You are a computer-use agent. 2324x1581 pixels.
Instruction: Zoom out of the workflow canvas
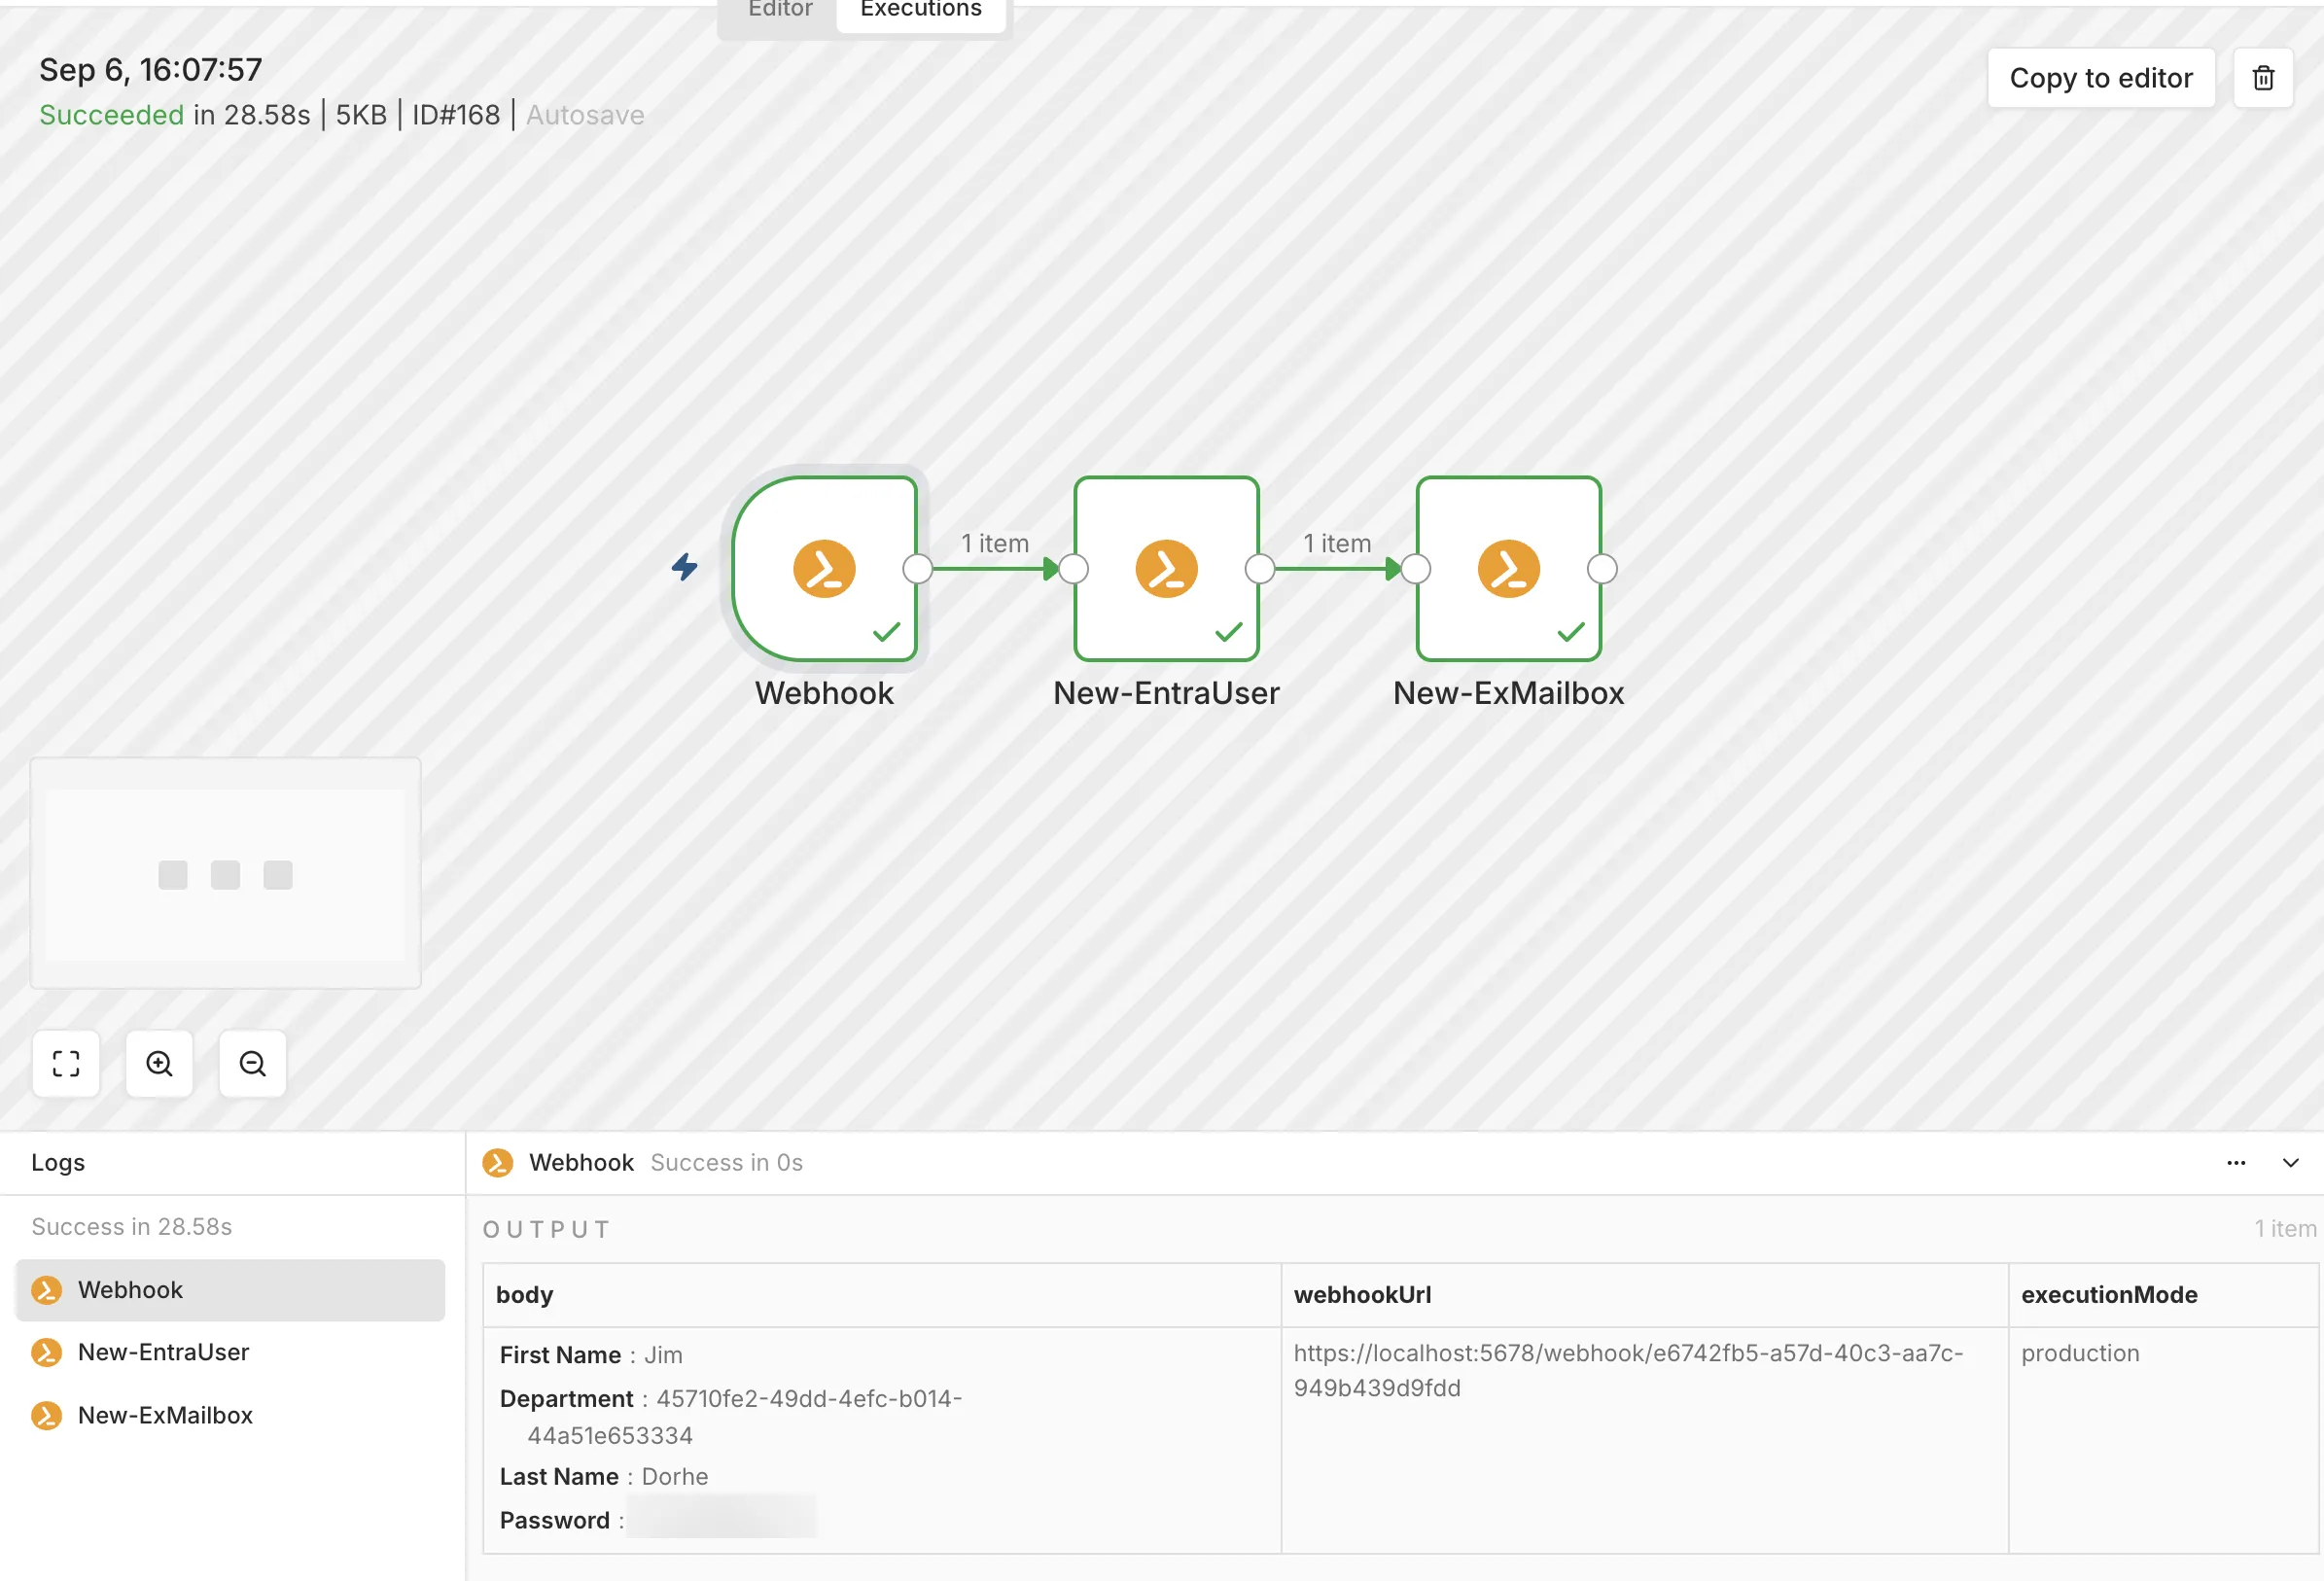tap(252, 1063)
